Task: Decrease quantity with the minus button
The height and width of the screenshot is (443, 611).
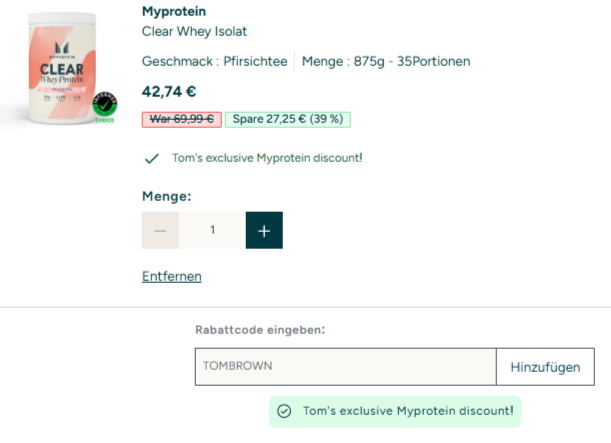Action: coord(160,230)
